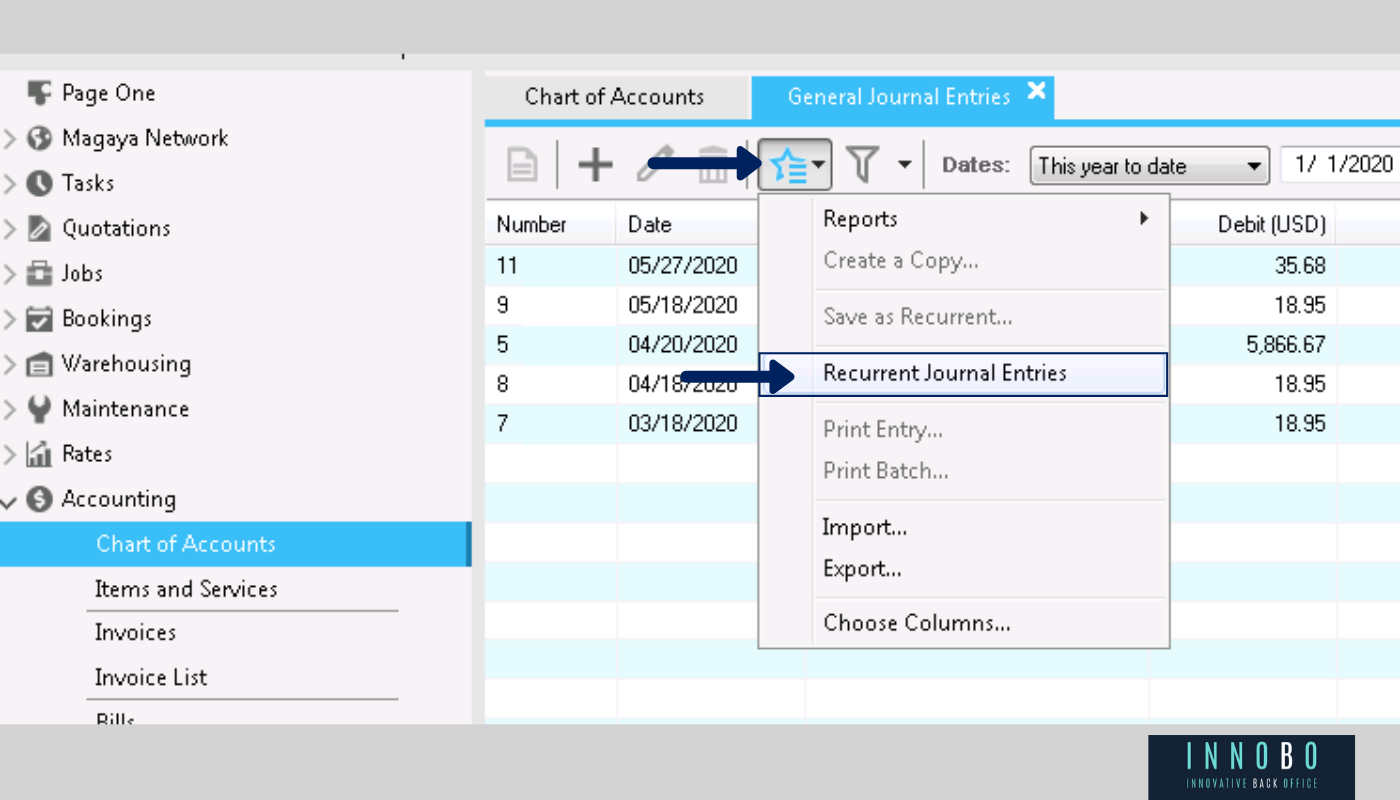Select journal entry number 5
The image size is (1400, 800).
tap(502, 345)
